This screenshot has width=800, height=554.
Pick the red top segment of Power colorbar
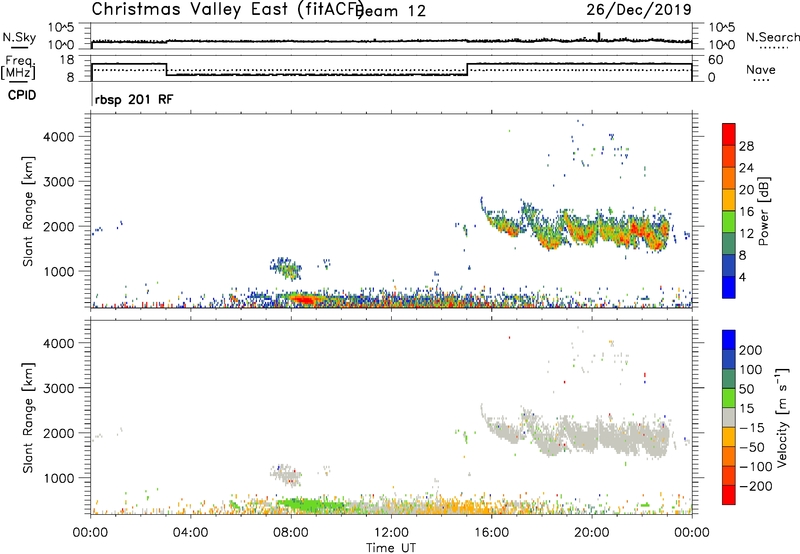pyautogui.click(x=729, y=134)
